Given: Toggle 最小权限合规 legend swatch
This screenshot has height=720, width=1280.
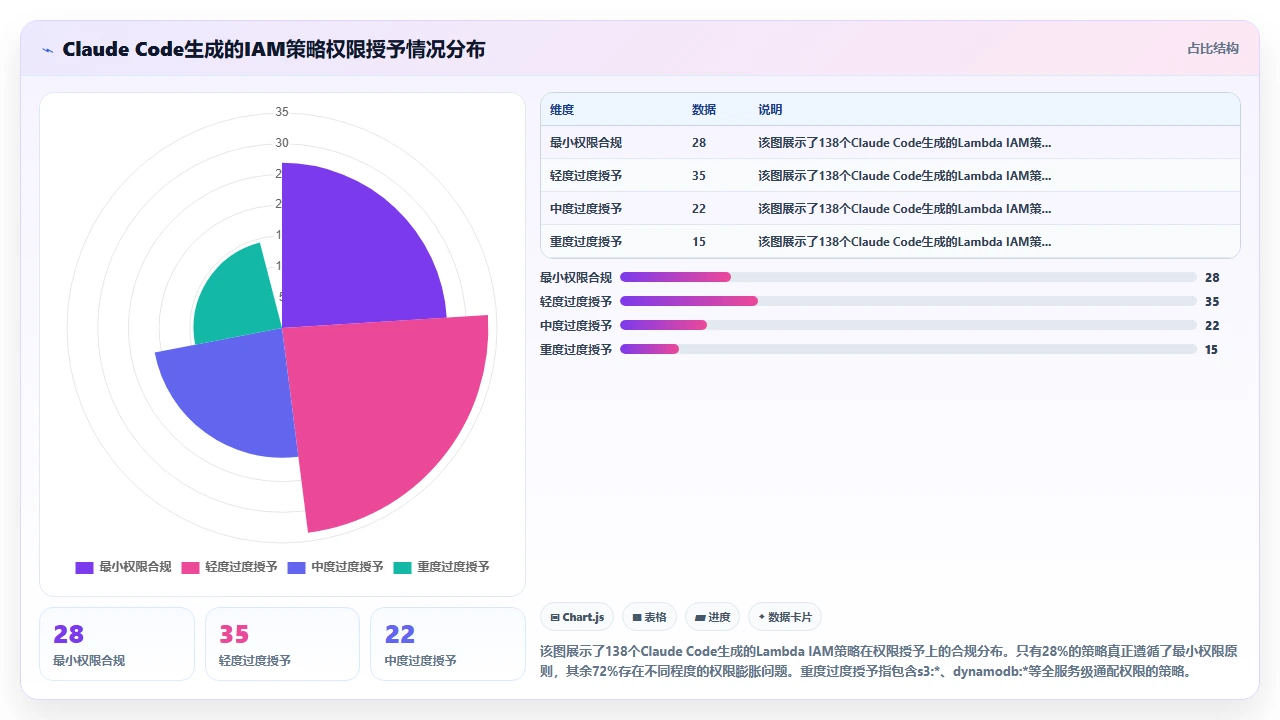Looking at the screenshot, I should [84, 567].
